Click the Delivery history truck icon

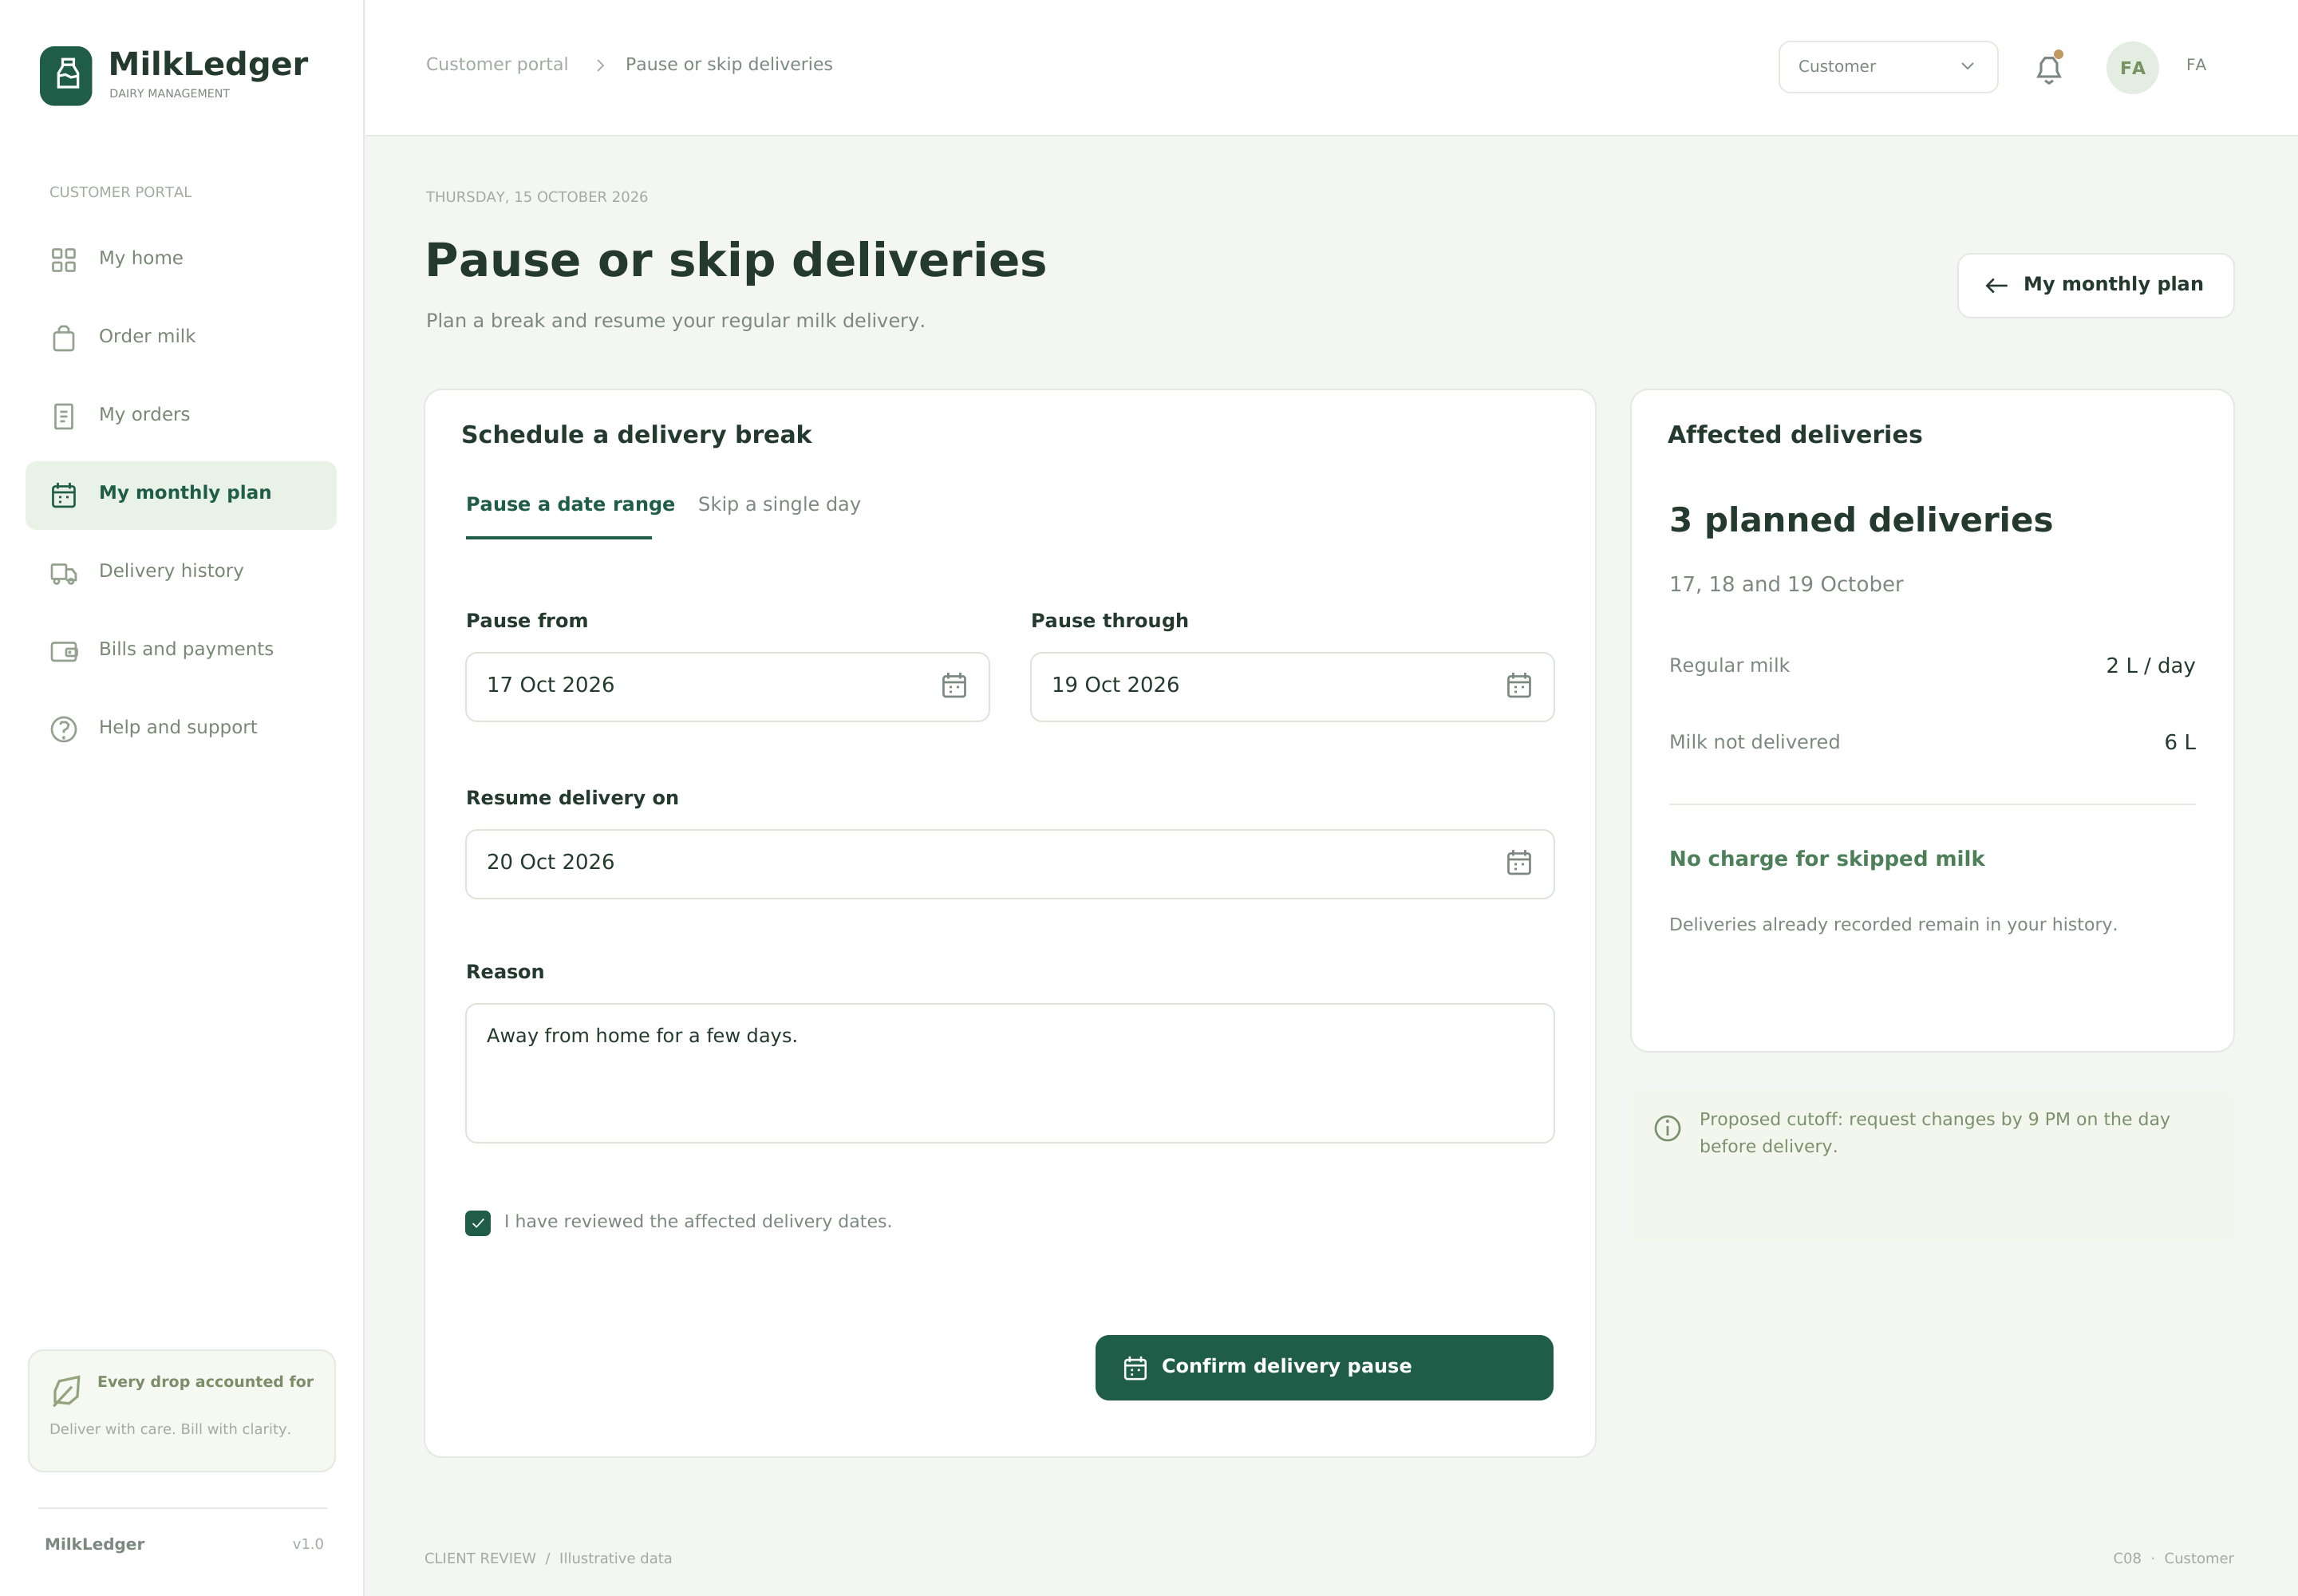64,573
